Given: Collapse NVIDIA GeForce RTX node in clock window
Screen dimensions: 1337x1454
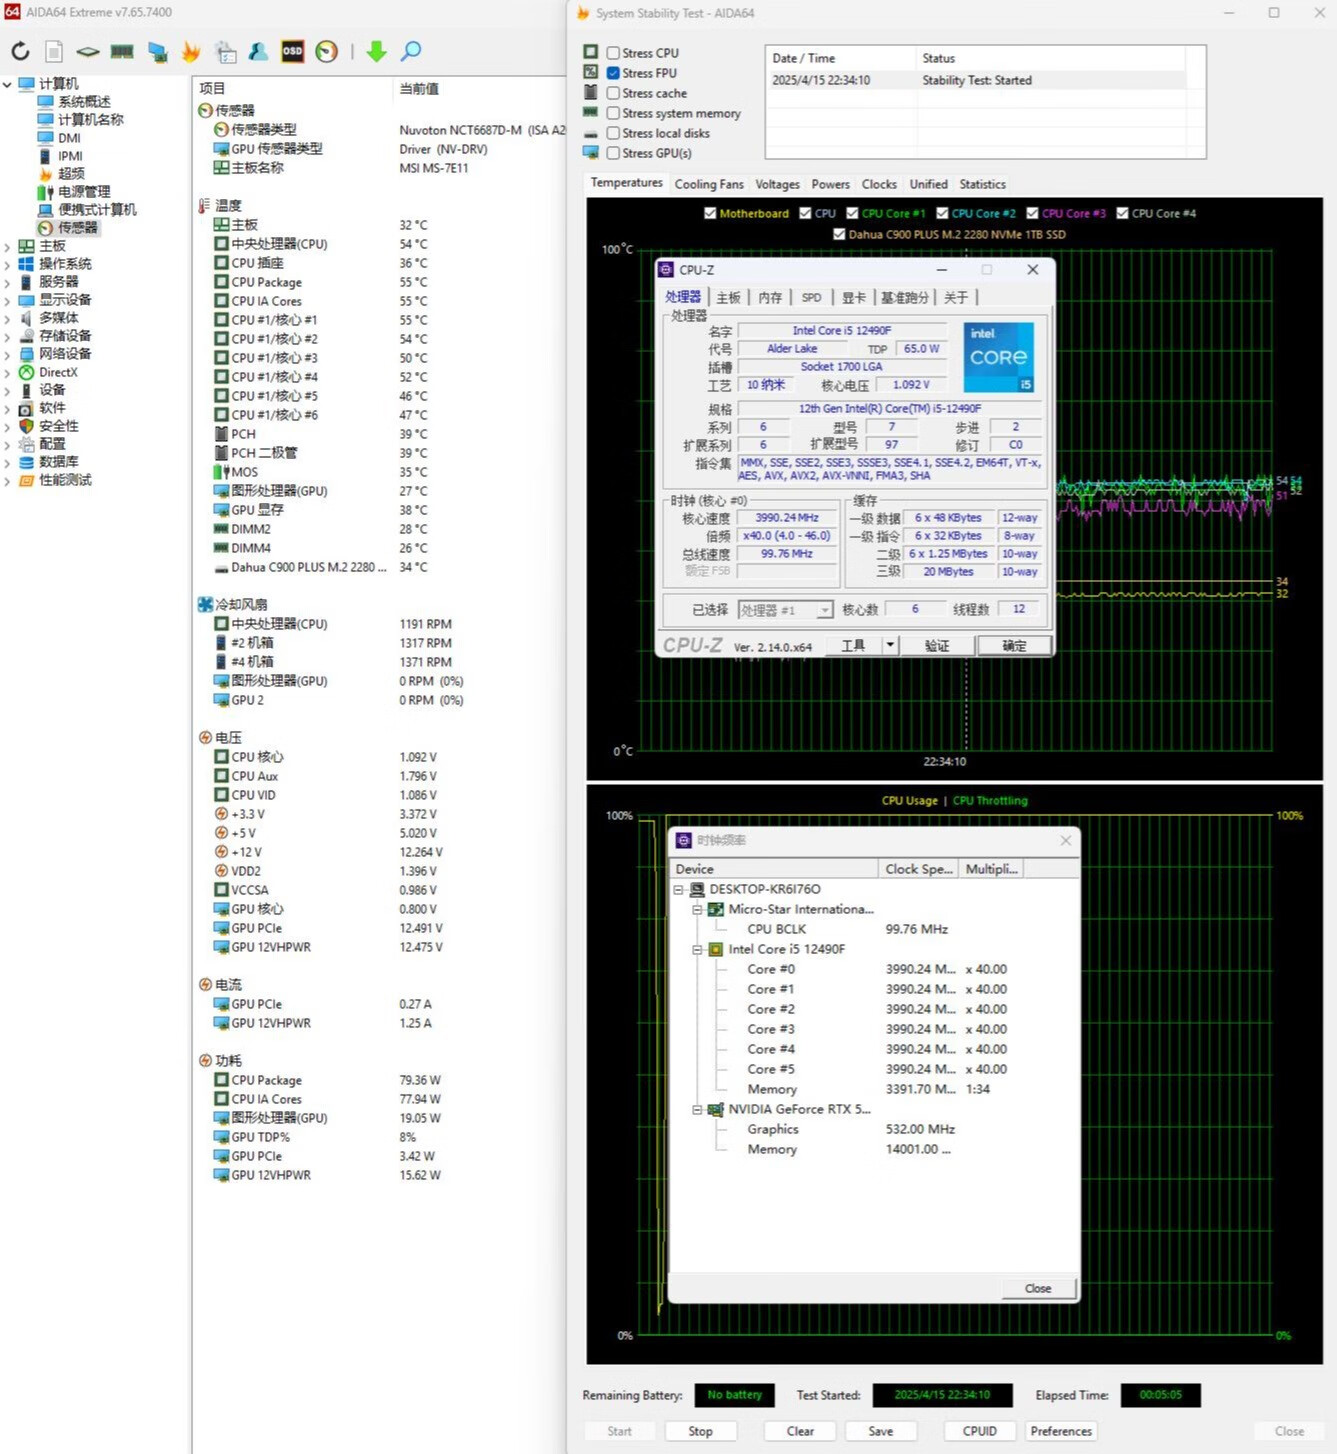Looking at the screenshot, I should [x=697, y=1109].
